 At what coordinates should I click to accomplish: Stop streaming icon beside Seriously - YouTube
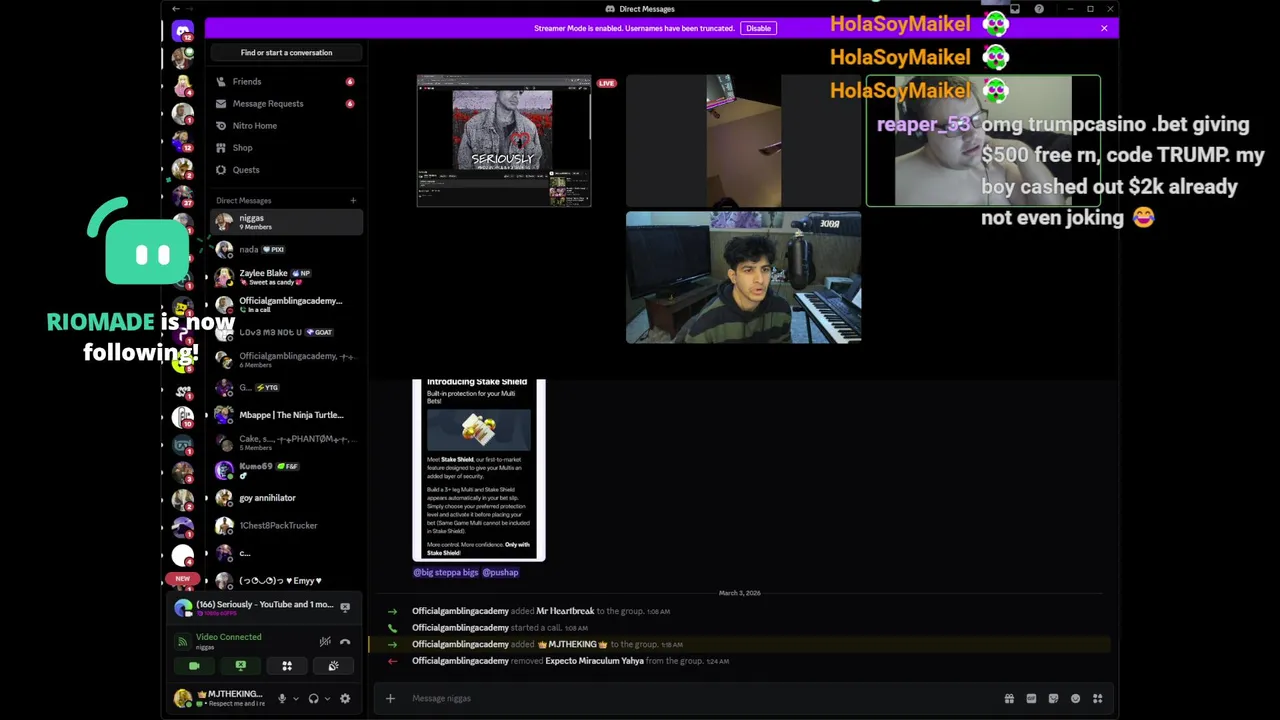coord(345,607)
